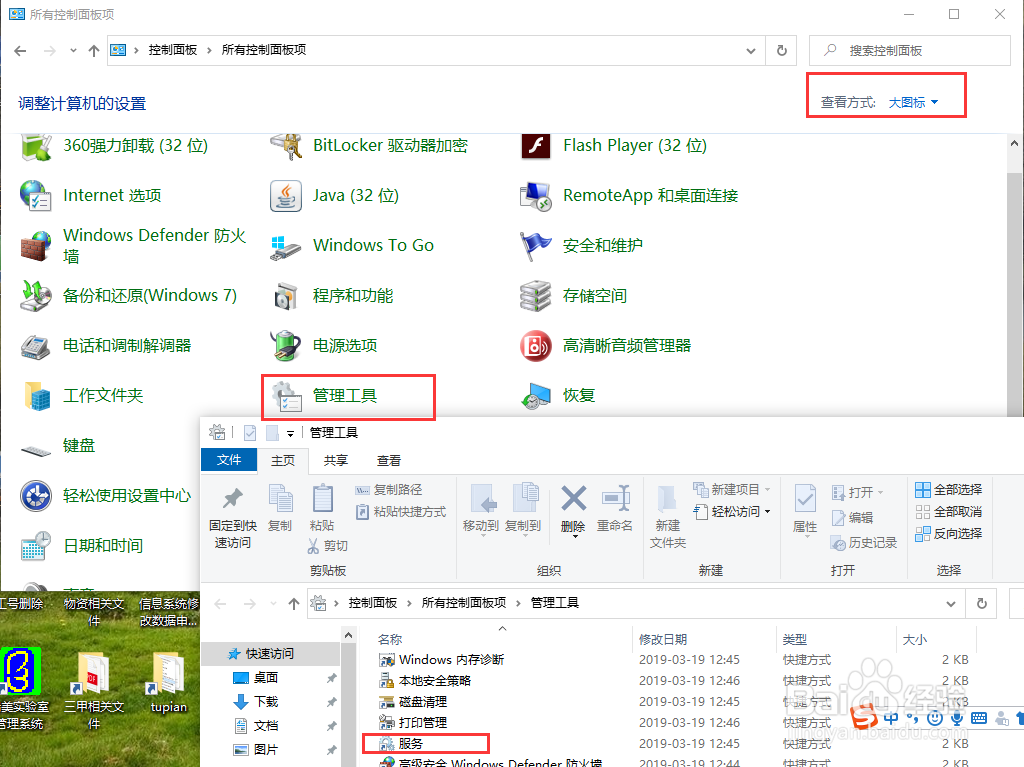1024x767 pixels.
Task: Open Java (32 位) icon
Action: 286,196
